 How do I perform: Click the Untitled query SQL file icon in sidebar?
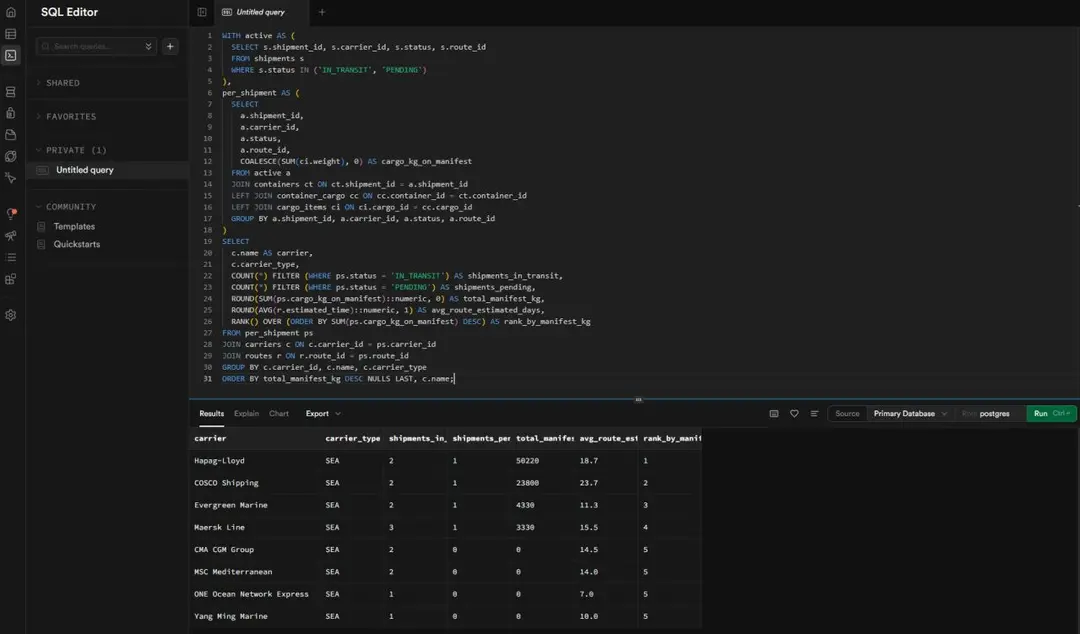[x=43, y=170]
